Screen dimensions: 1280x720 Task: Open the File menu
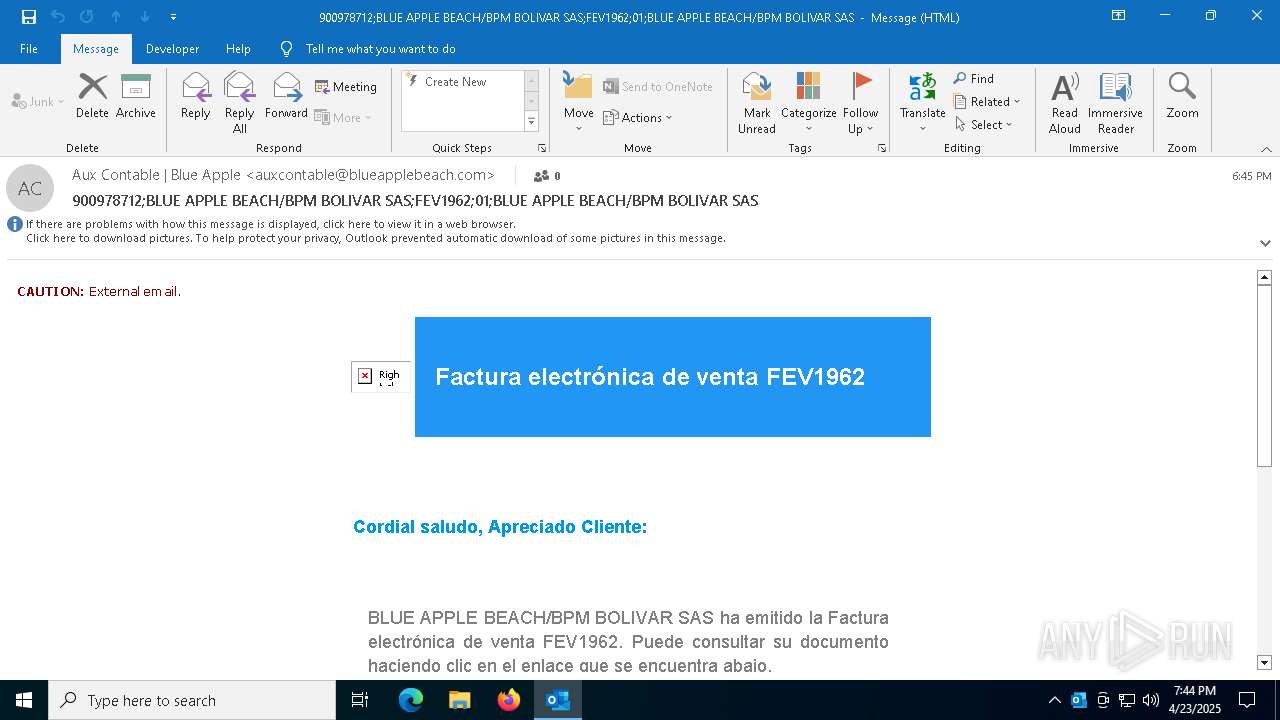click(29, 49)
